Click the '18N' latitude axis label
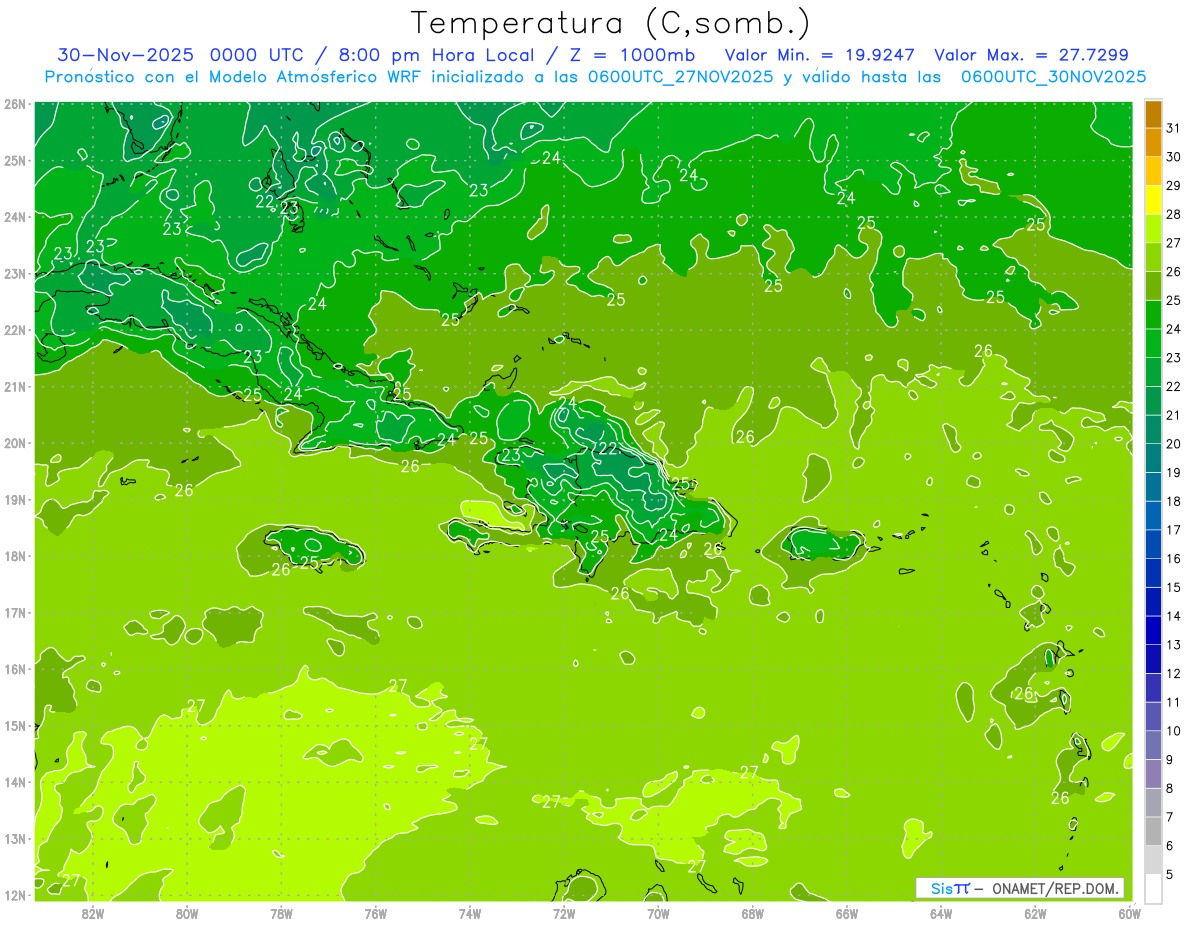1200x927 pixels. tap(14, 556)
